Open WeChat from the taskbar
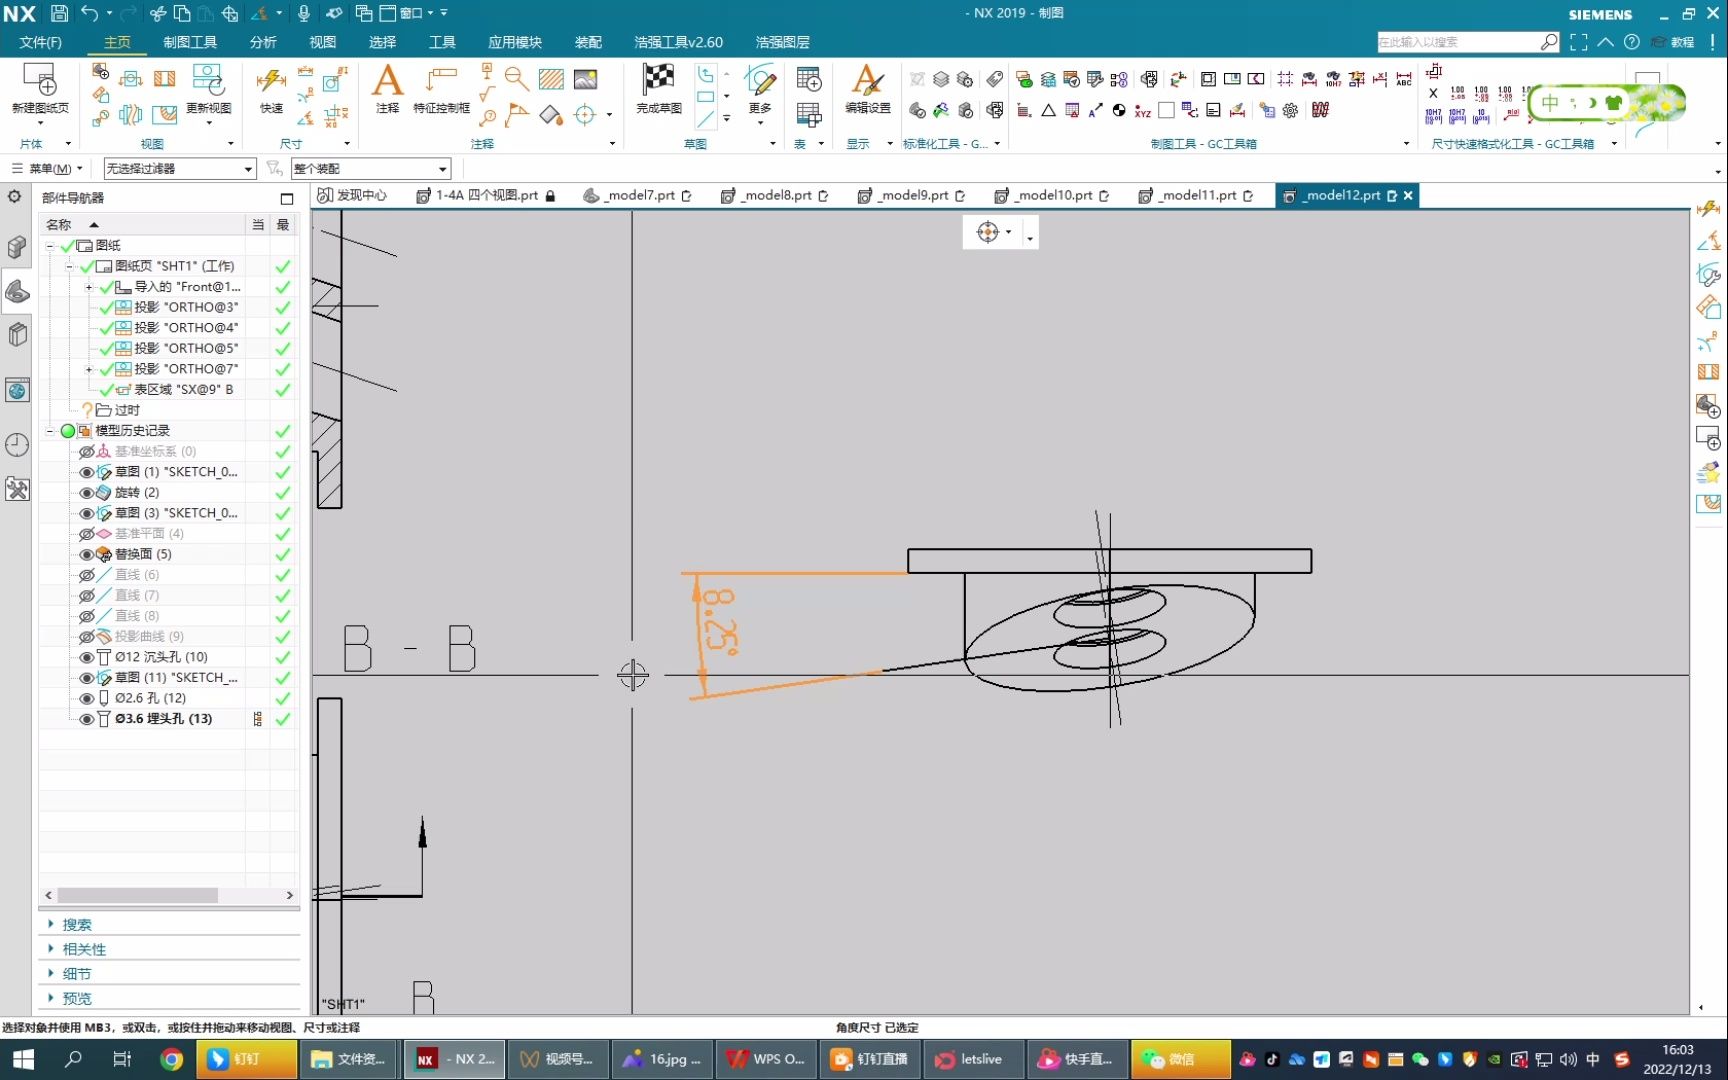This screenshot has height=1080, width=1728. click(x=1180, y=1059)
